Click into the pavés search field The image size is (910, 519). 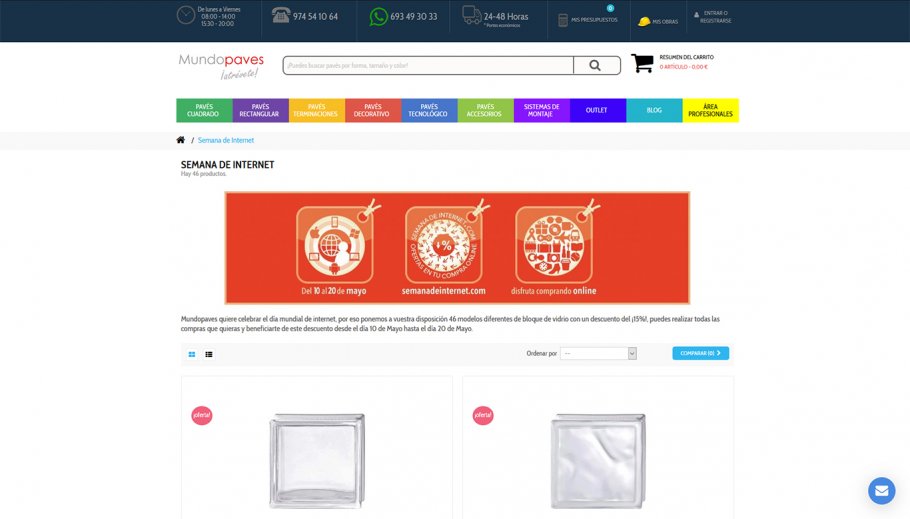(428, 66)
